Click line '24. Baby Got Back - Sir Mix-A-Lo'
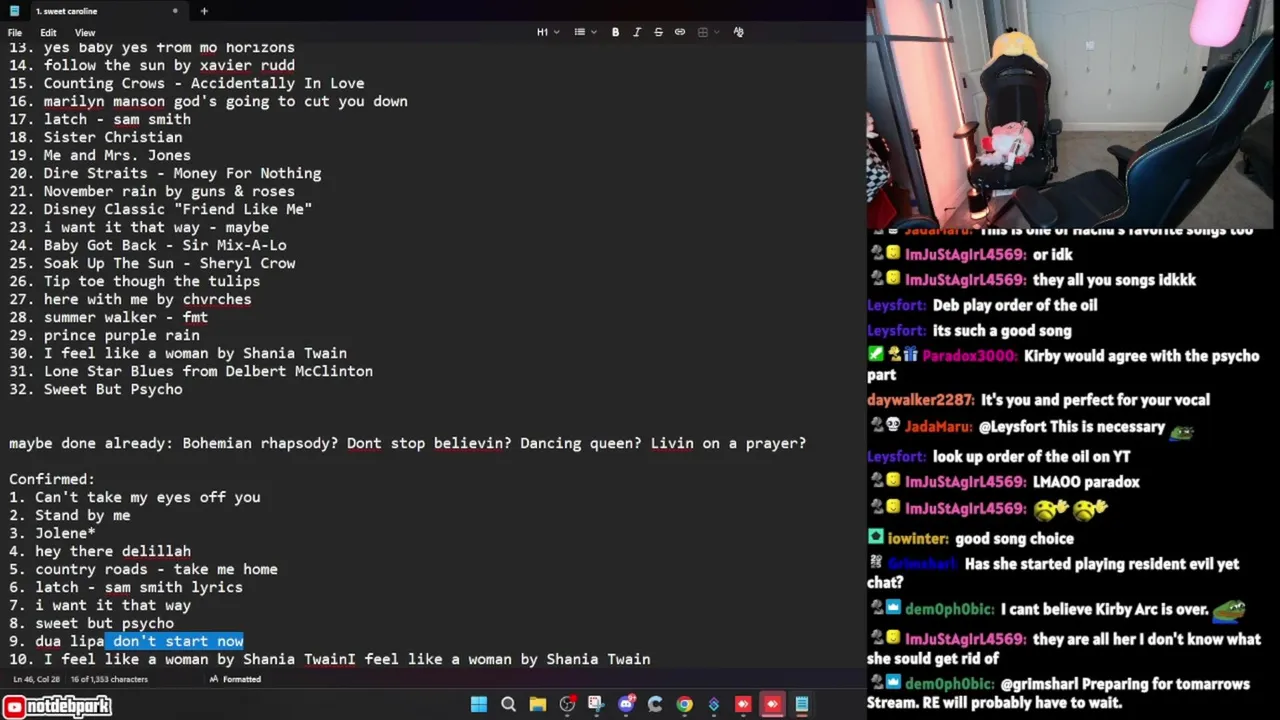1280x720 pixels. [x=148, y=245]
